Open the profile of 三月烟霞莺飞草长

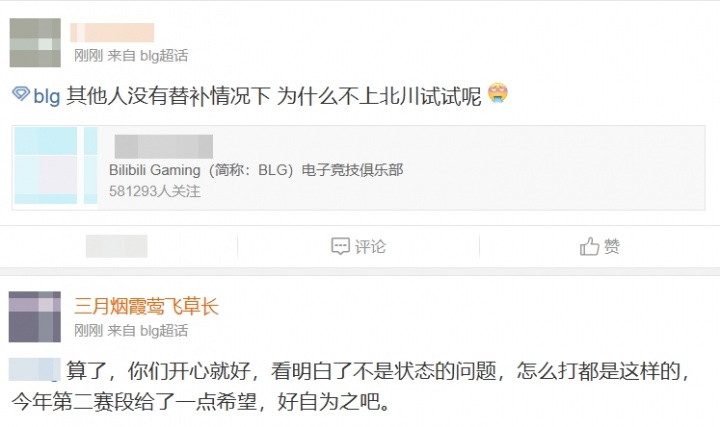[146, 306]
